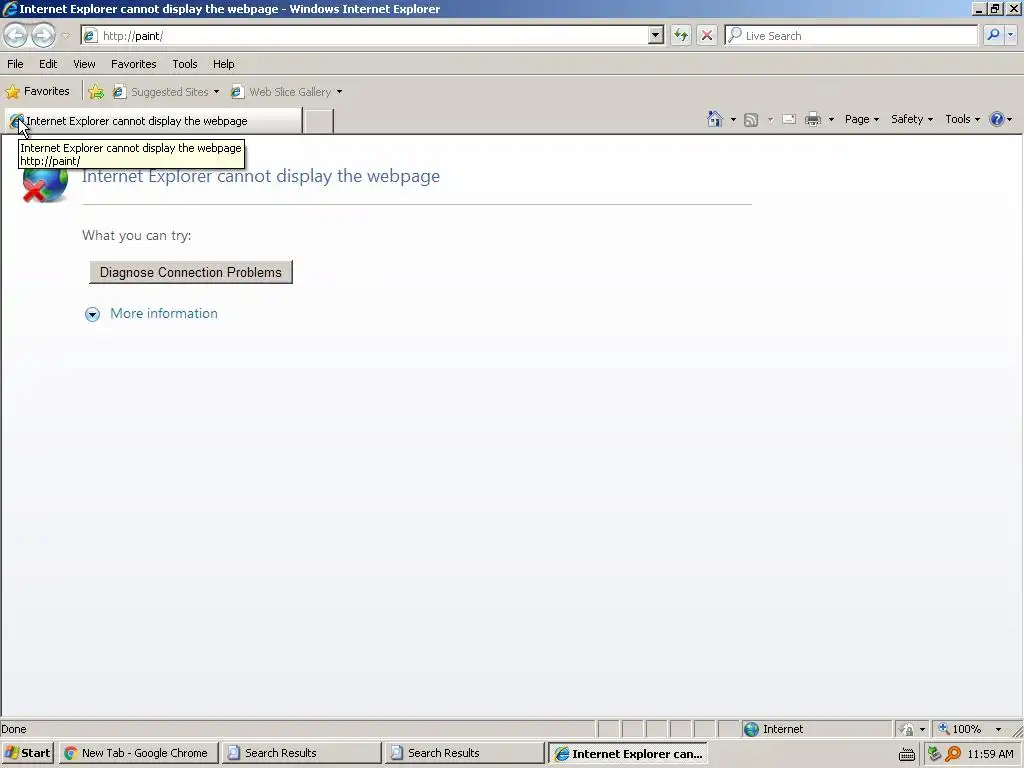Click the Home icon in command bar
This screenshot has height=768, width=1024.
pos(715,119)
